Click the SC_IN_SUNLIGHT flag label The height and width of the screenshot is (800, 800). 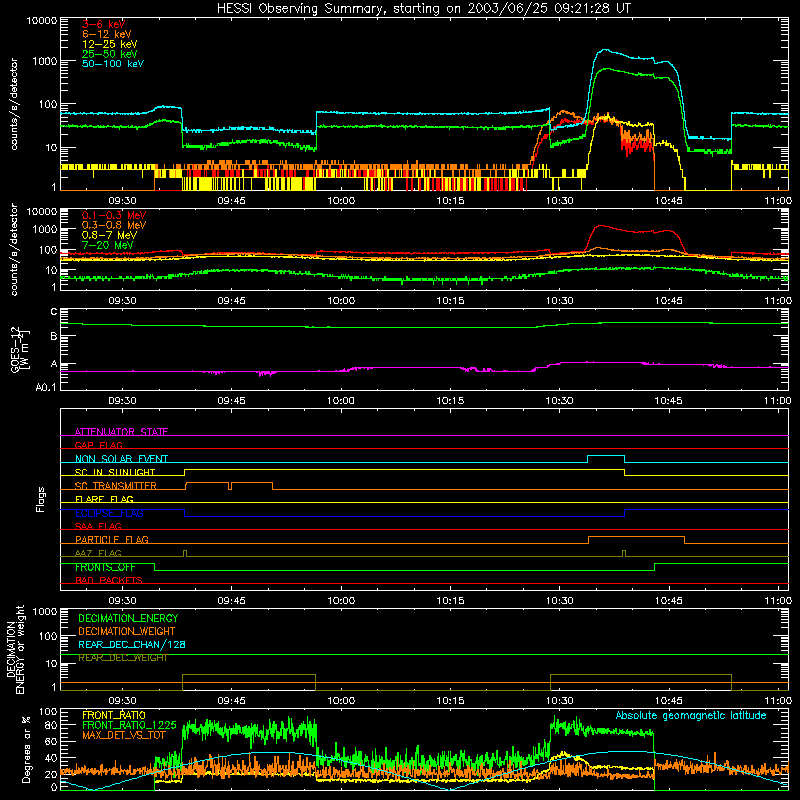115,472
